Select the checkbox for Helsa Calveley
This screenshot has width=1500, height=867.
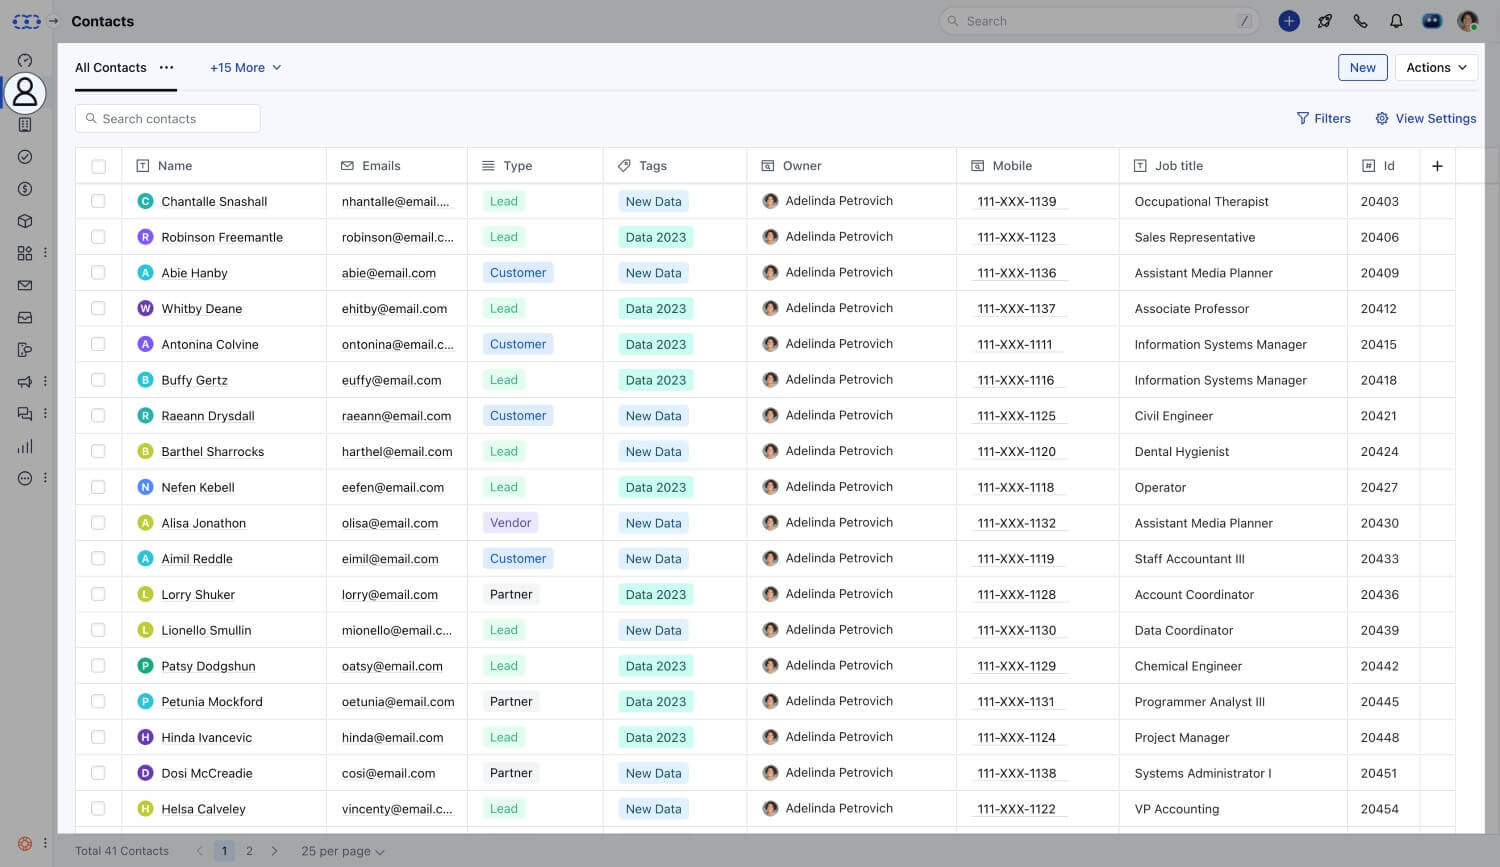(98, 808)
